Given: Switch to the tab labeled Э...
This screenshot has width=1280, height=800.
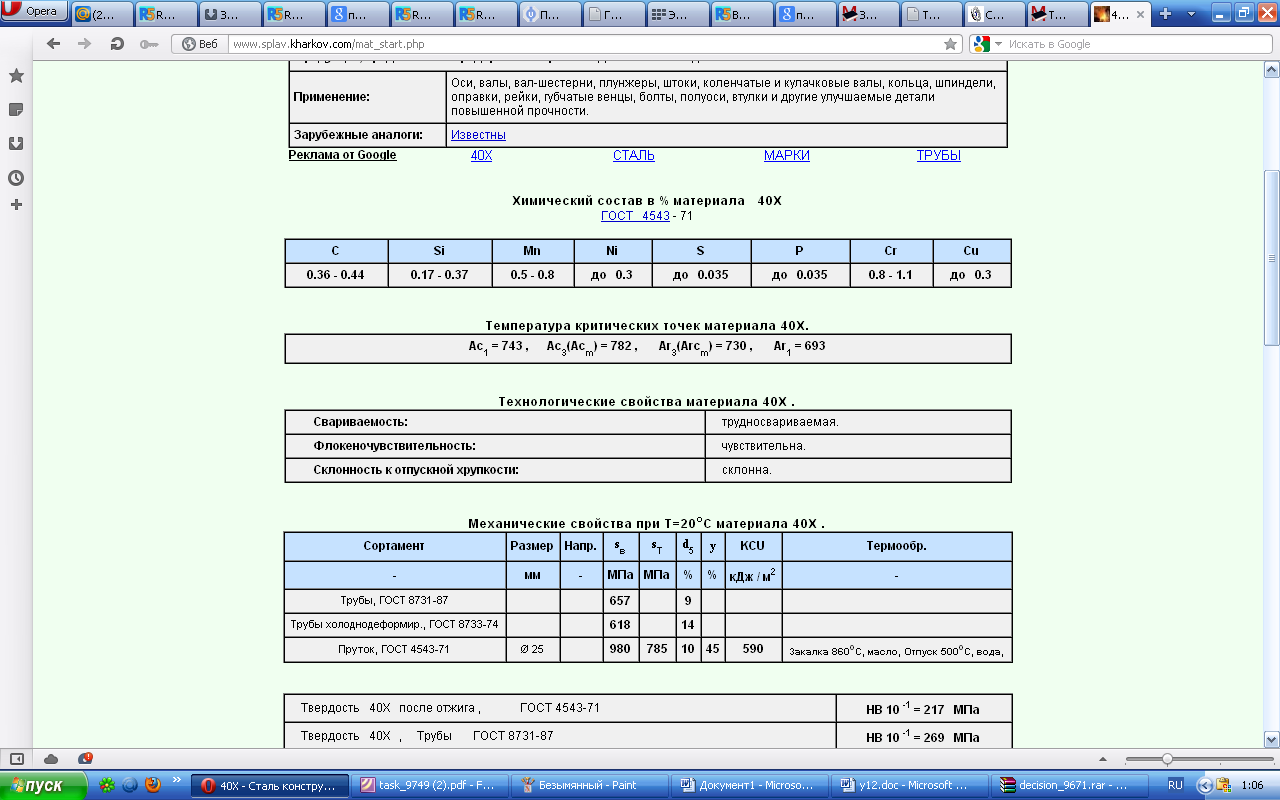Looking at the screenshot, I should pos(677,14).
